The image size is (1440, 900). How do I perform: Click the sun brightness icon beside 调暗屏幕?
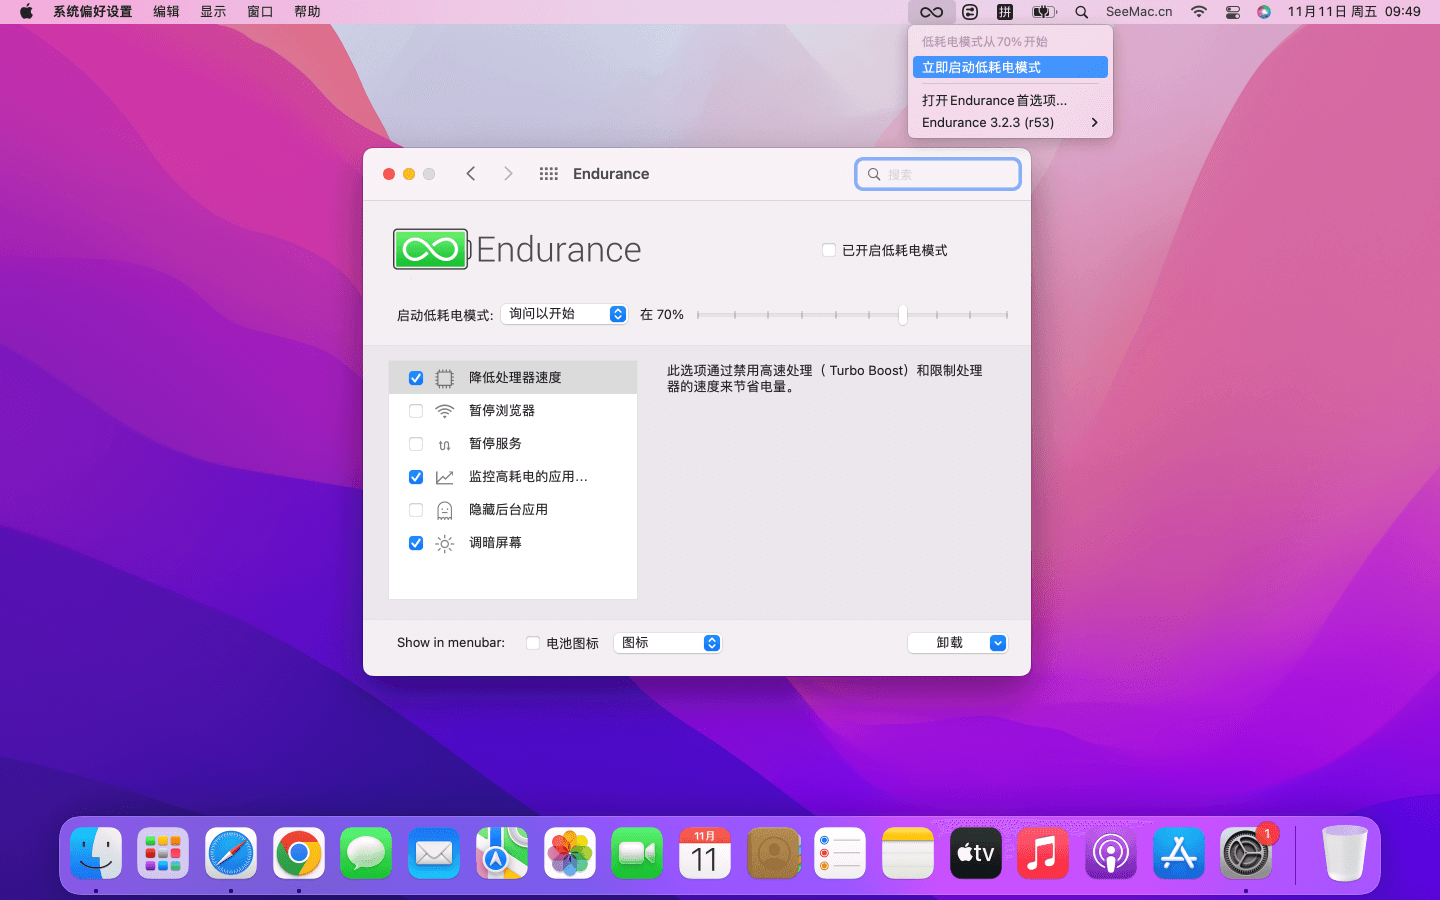(445, 543)
